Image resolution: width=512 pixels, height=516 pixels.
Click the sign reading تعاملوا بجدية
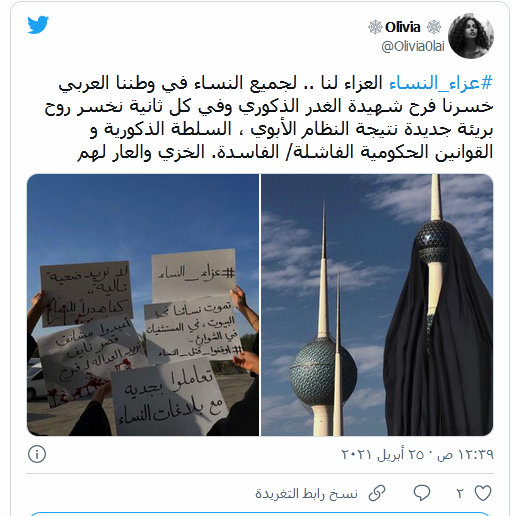click(x=169, y=397)
